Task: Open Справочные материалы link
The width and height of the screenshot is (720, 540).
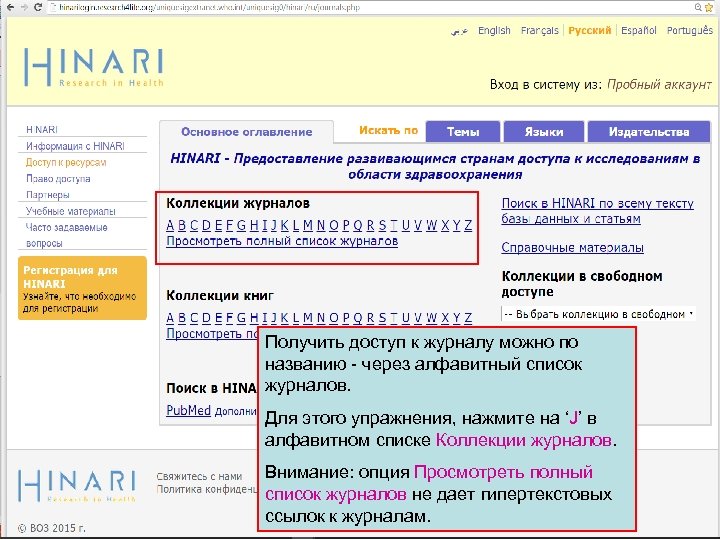Action: click(572, 248)
